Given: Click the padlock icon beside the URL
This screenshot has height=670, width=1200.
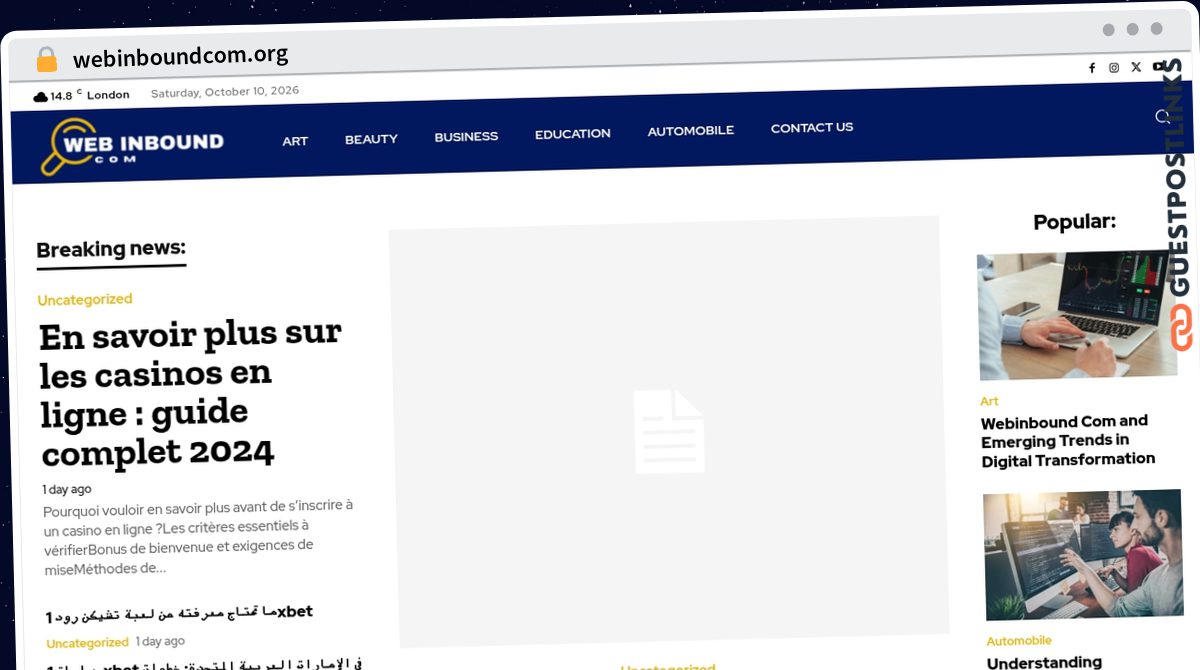Looking at the screenshot, I should [x=47, y=60].
